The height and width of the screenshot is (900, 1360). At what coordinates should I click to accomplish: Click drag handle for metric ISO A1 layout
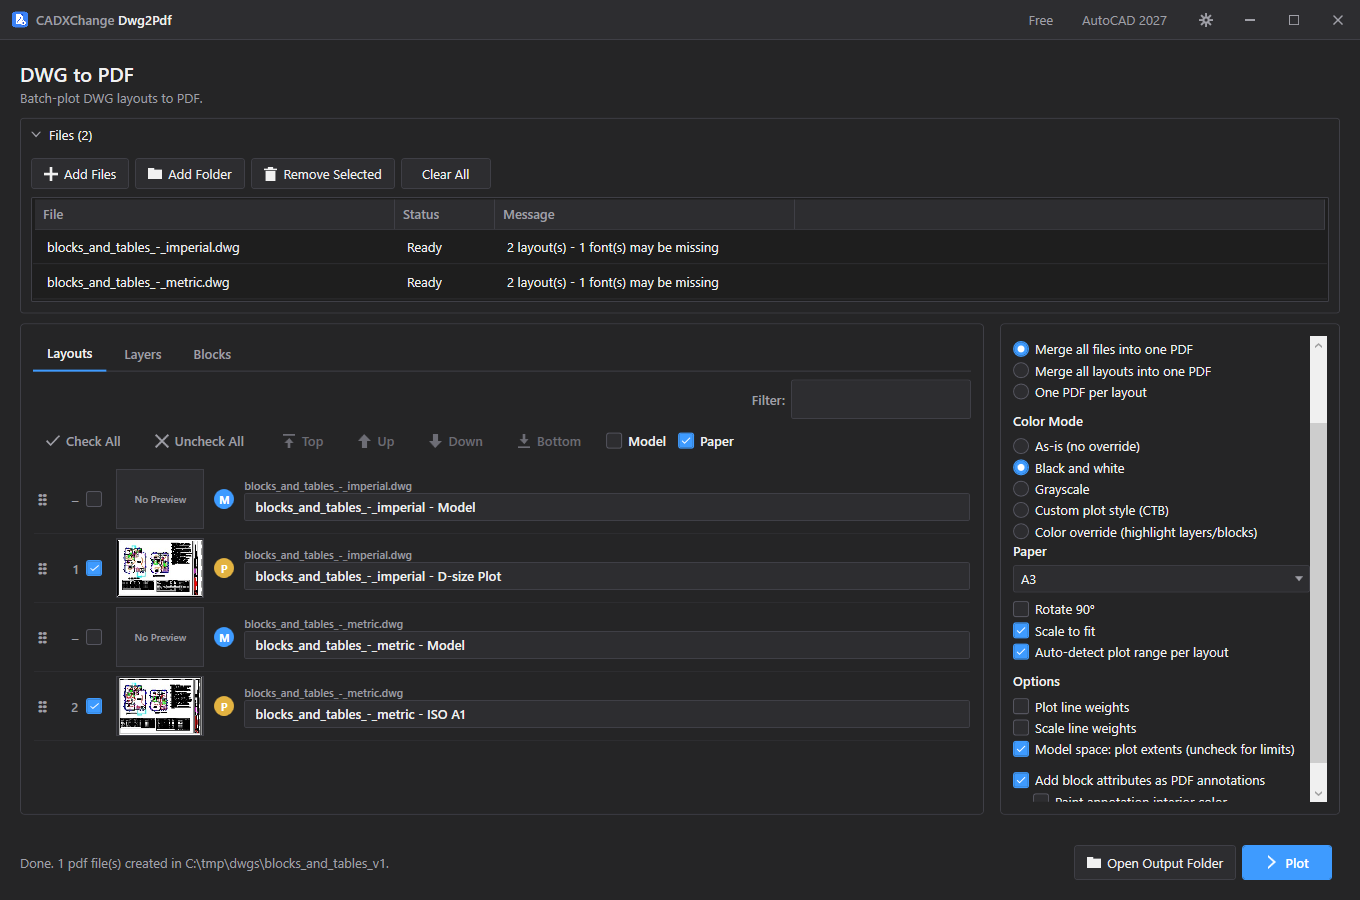[x=42, y=707]
